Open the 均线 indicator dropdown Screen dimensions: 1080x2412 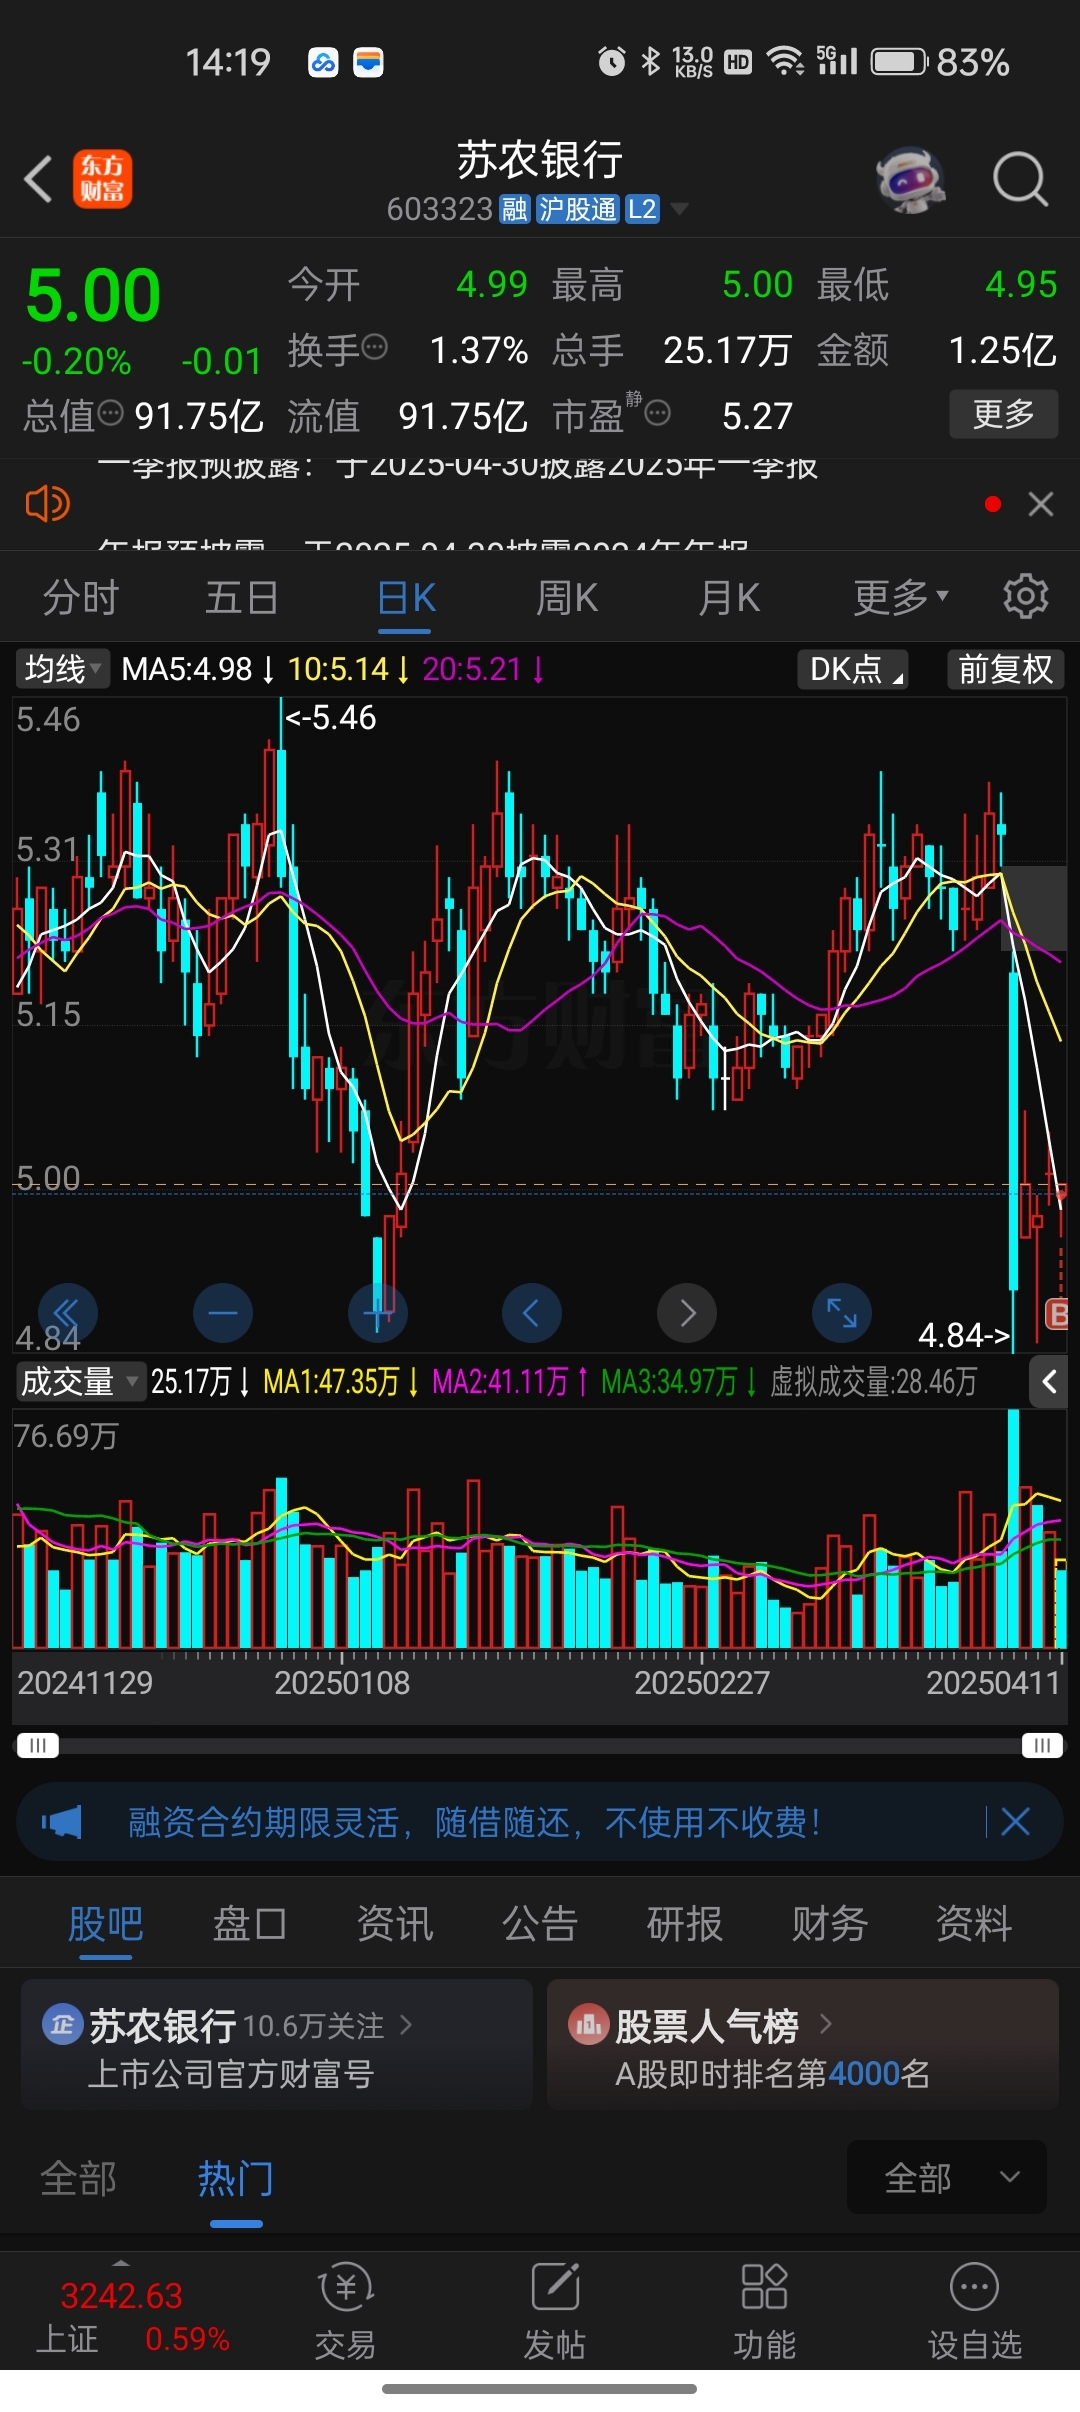coord(62,669)
